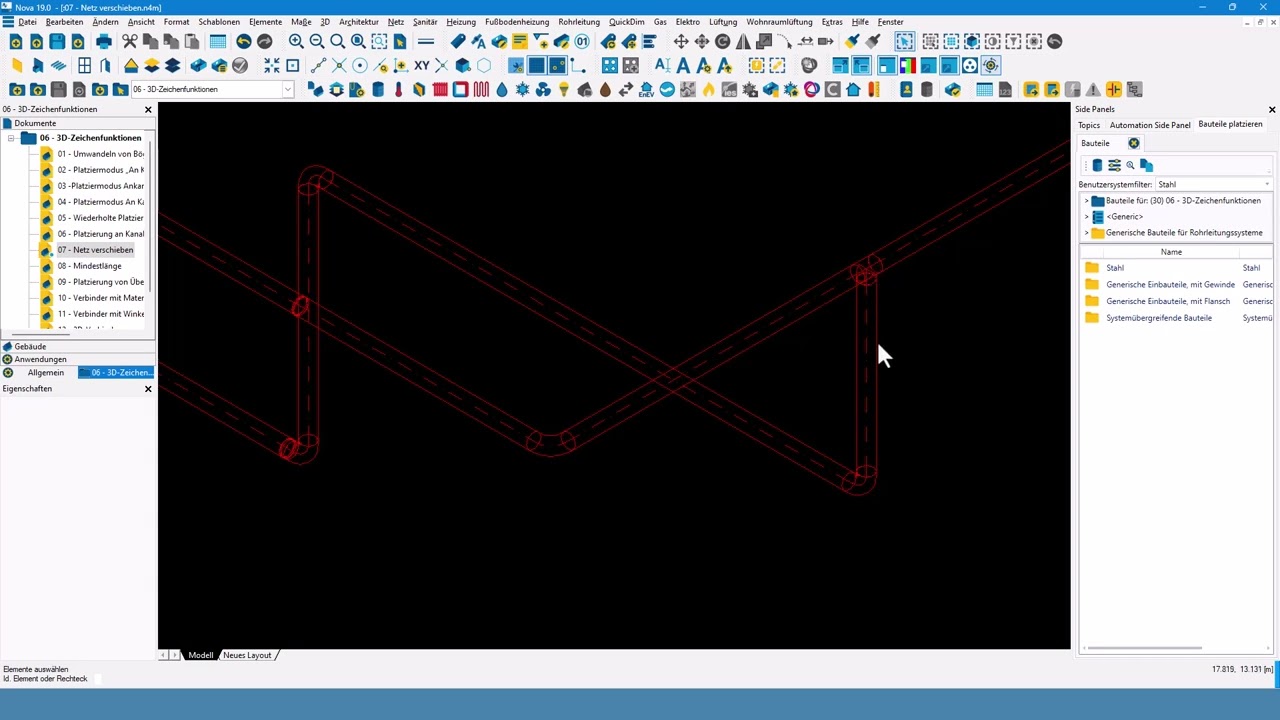Click the blue copy documents icon in Bauteile panel
The image size is (1280, 720).
tap(1146, 165)
